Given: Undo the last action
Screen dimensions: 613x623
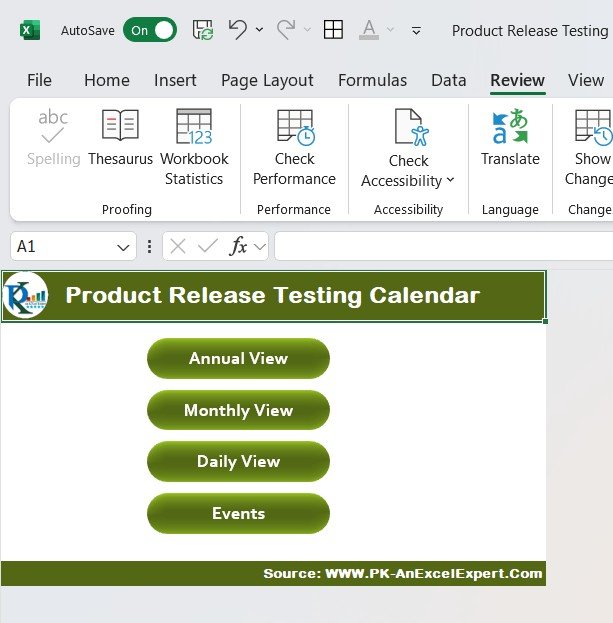Looking at the screenshot, I should [x=238, y=30].
